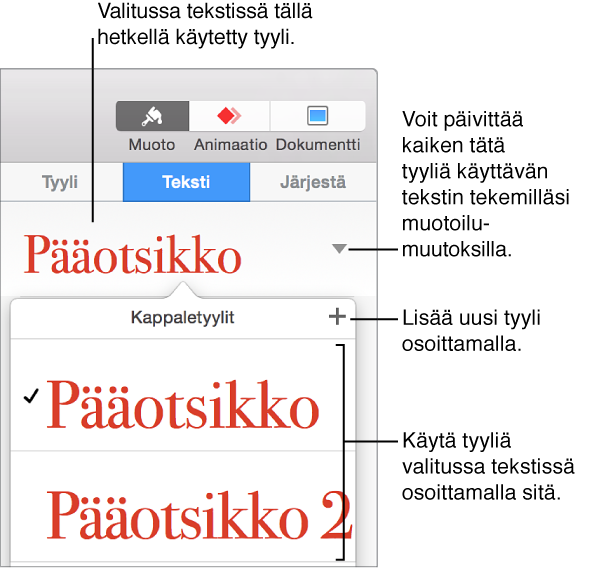Viewport: 590px width, 570px height.
Task: Open the current Pääotsikko style name popup
Action: click(x=132, y=254)
